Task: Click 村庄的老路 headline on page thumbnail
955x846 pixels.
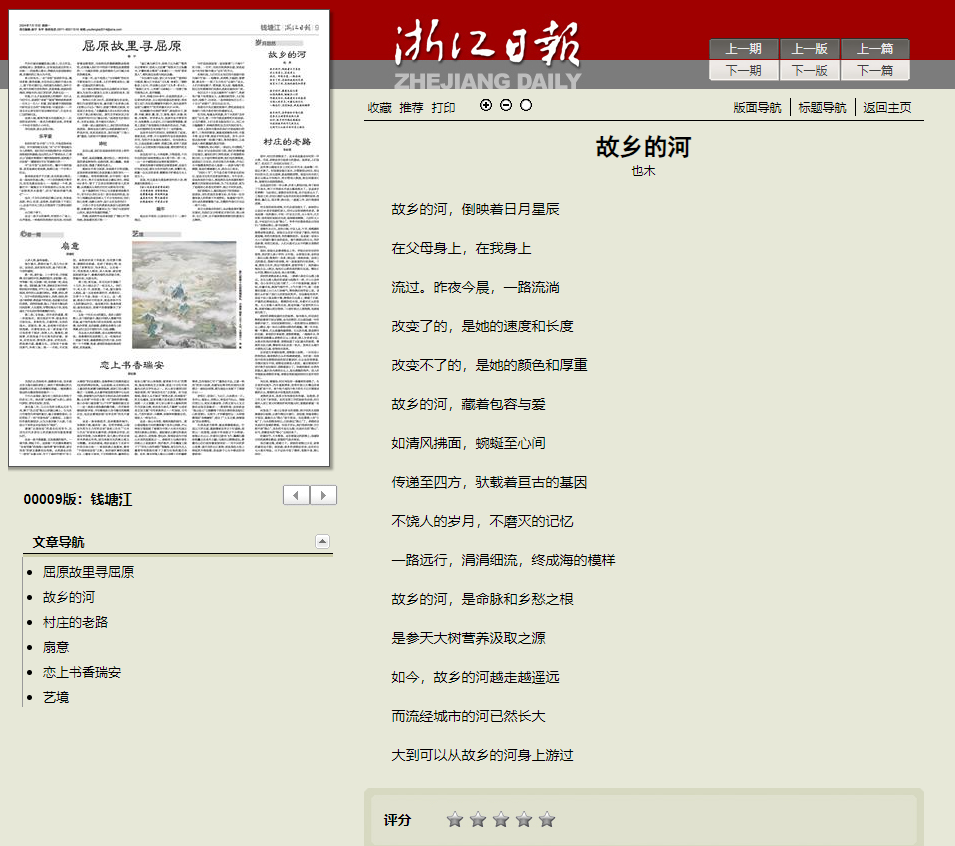Action: coord(287,141)
